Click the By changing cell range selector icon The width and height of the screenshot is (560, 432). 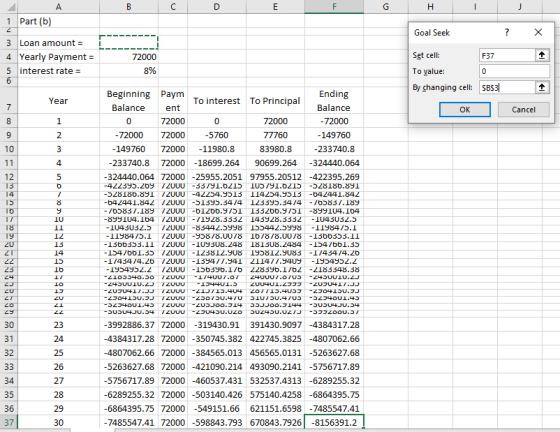[x=542, y=87]
